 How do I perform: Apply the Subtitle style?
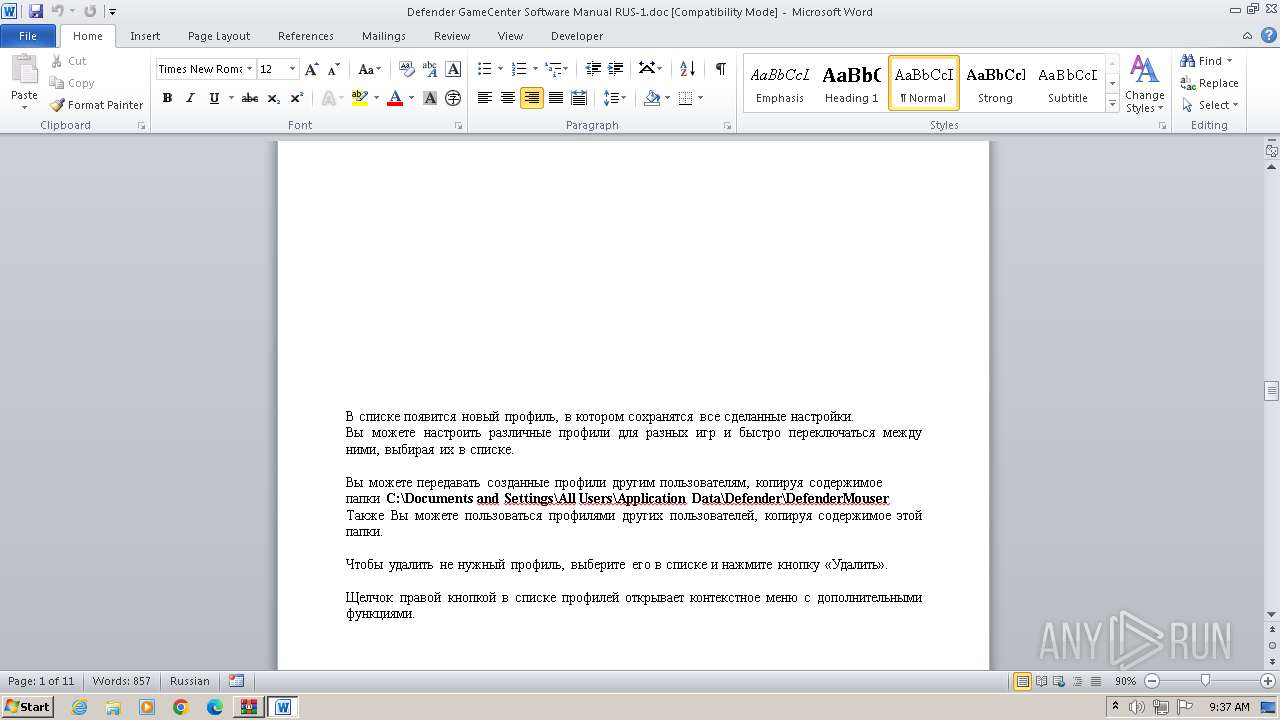coord(1068,83)
